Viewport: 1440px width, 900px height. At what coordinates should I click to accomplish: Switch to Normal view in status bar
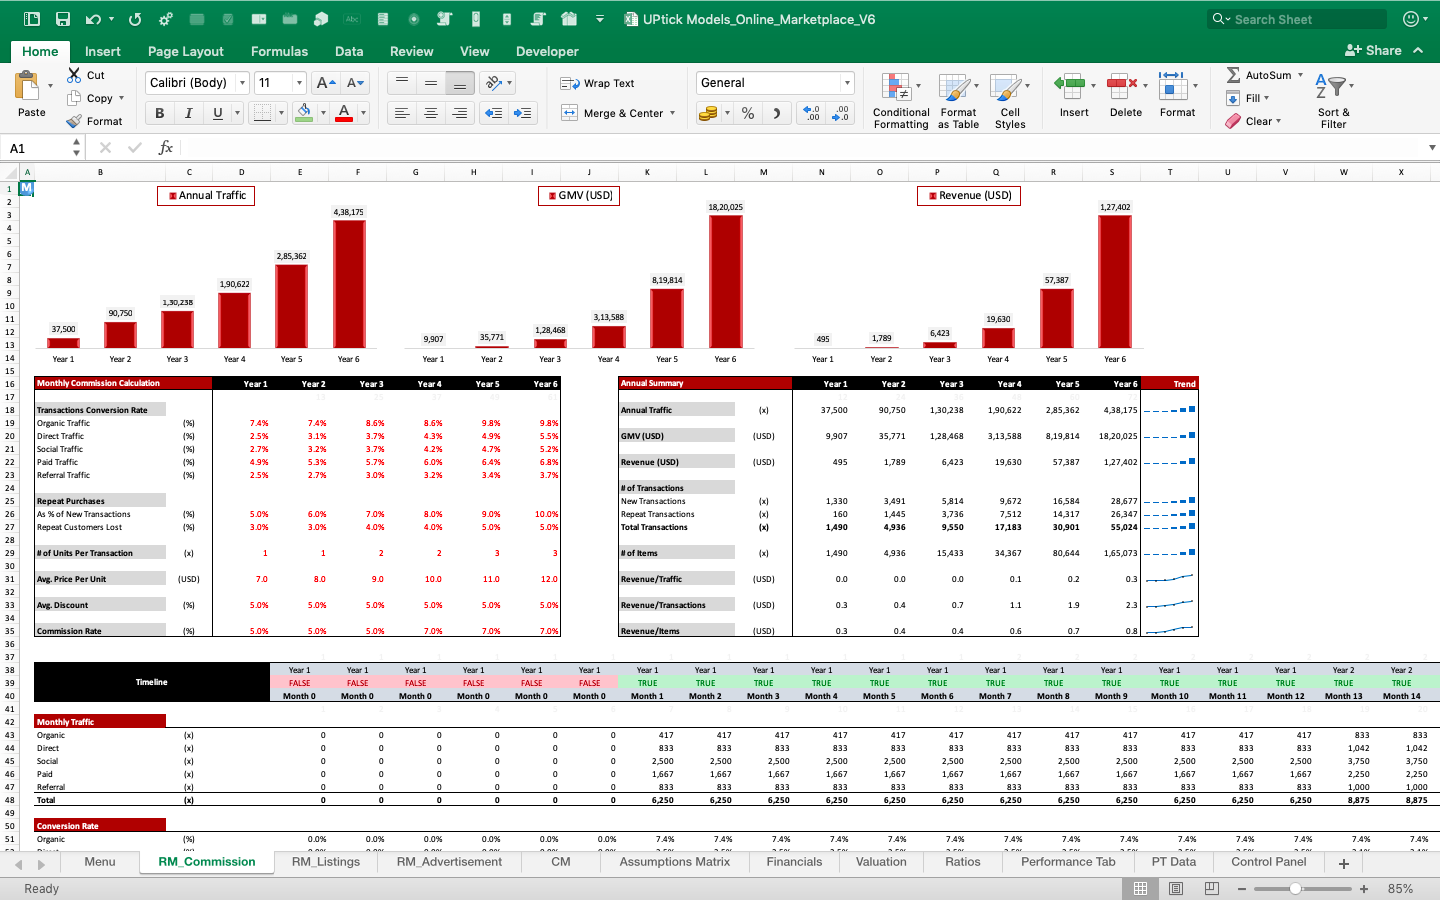(x=1140, y=888)
